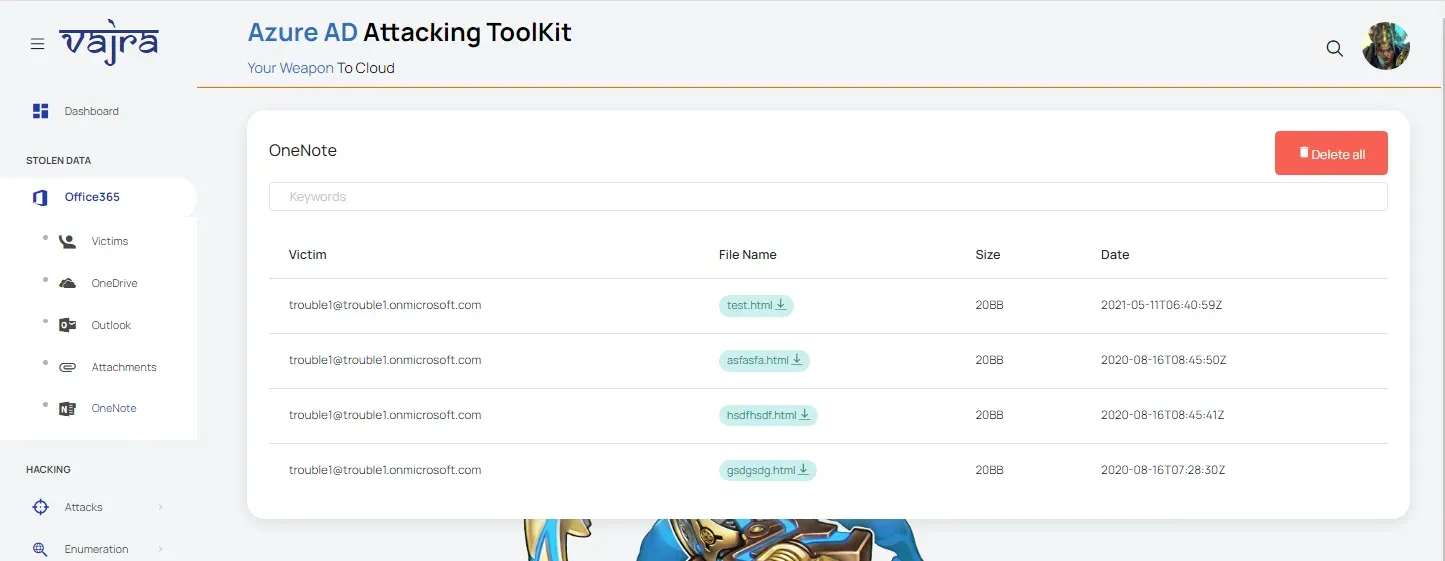This screenshot has width=1445, height=561.
Task: Click download icon beside test.html
Action: [x=780, y=305]
